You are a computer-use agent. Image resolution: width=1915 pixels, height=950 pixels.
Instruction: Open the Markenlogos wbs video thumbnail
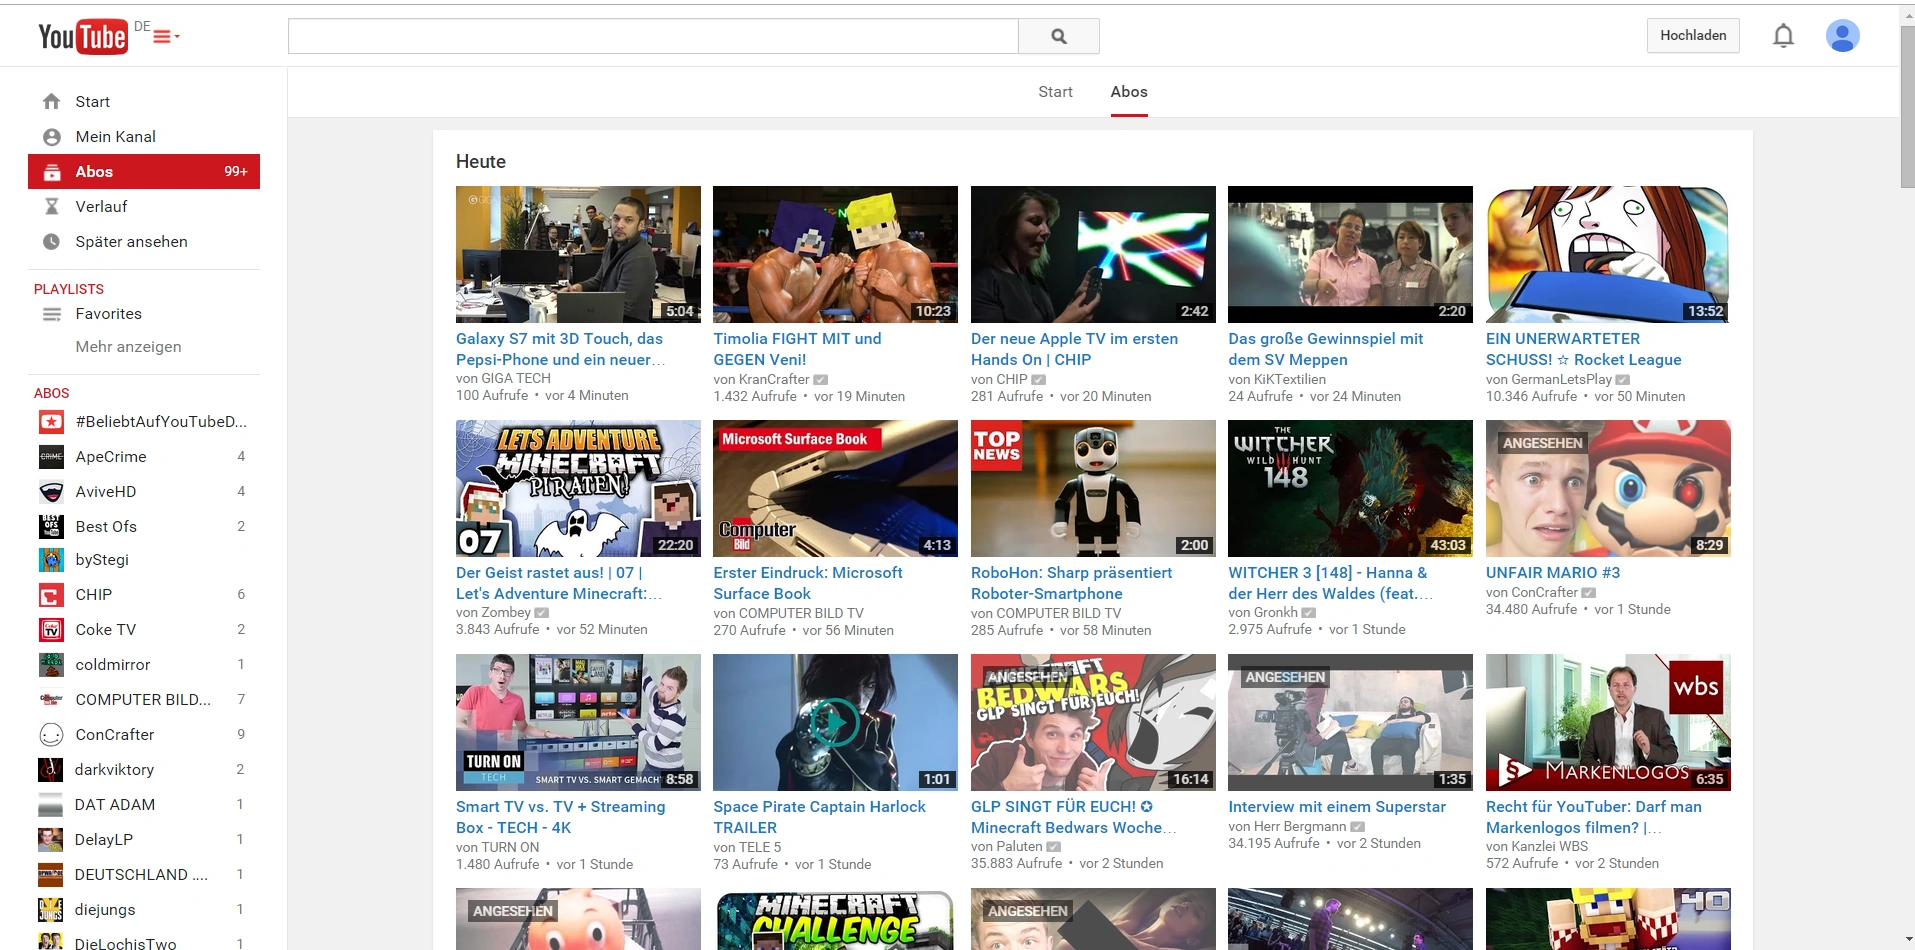(1608, 722)
